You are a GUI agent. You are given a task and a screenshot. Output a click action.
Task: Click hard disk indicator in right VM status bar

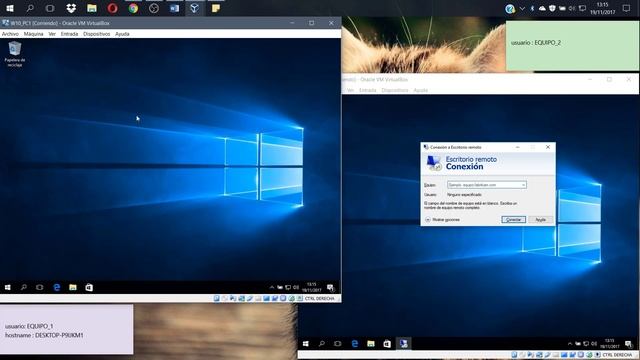514,355
